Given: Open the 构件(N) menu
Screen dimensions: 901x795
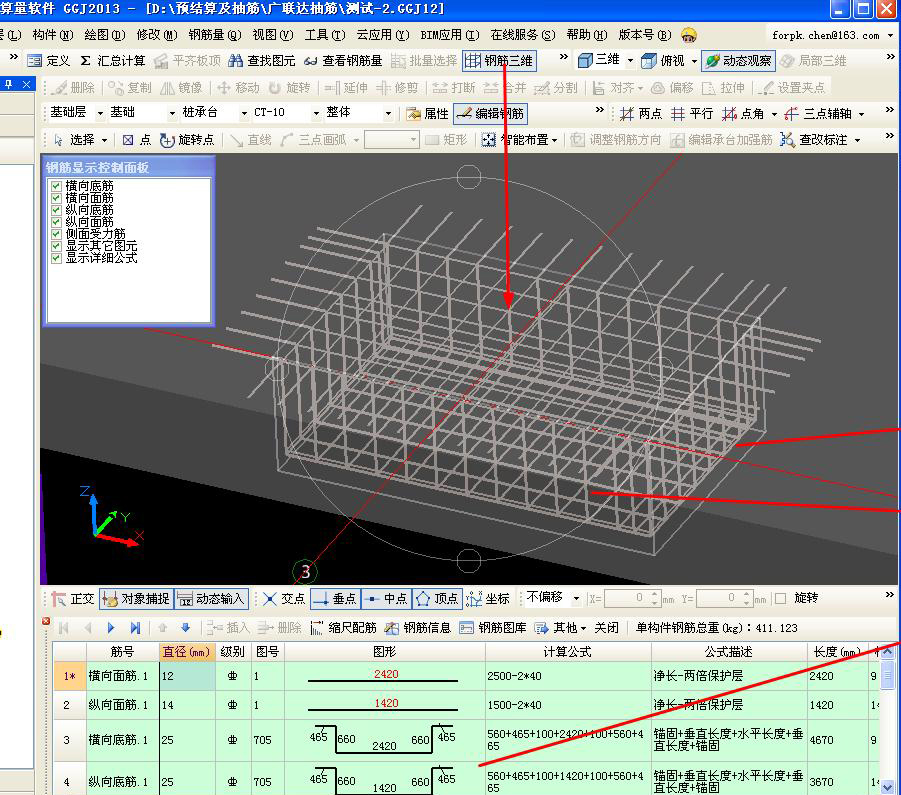Looking at the screenshot, I should tap(53, 35).
